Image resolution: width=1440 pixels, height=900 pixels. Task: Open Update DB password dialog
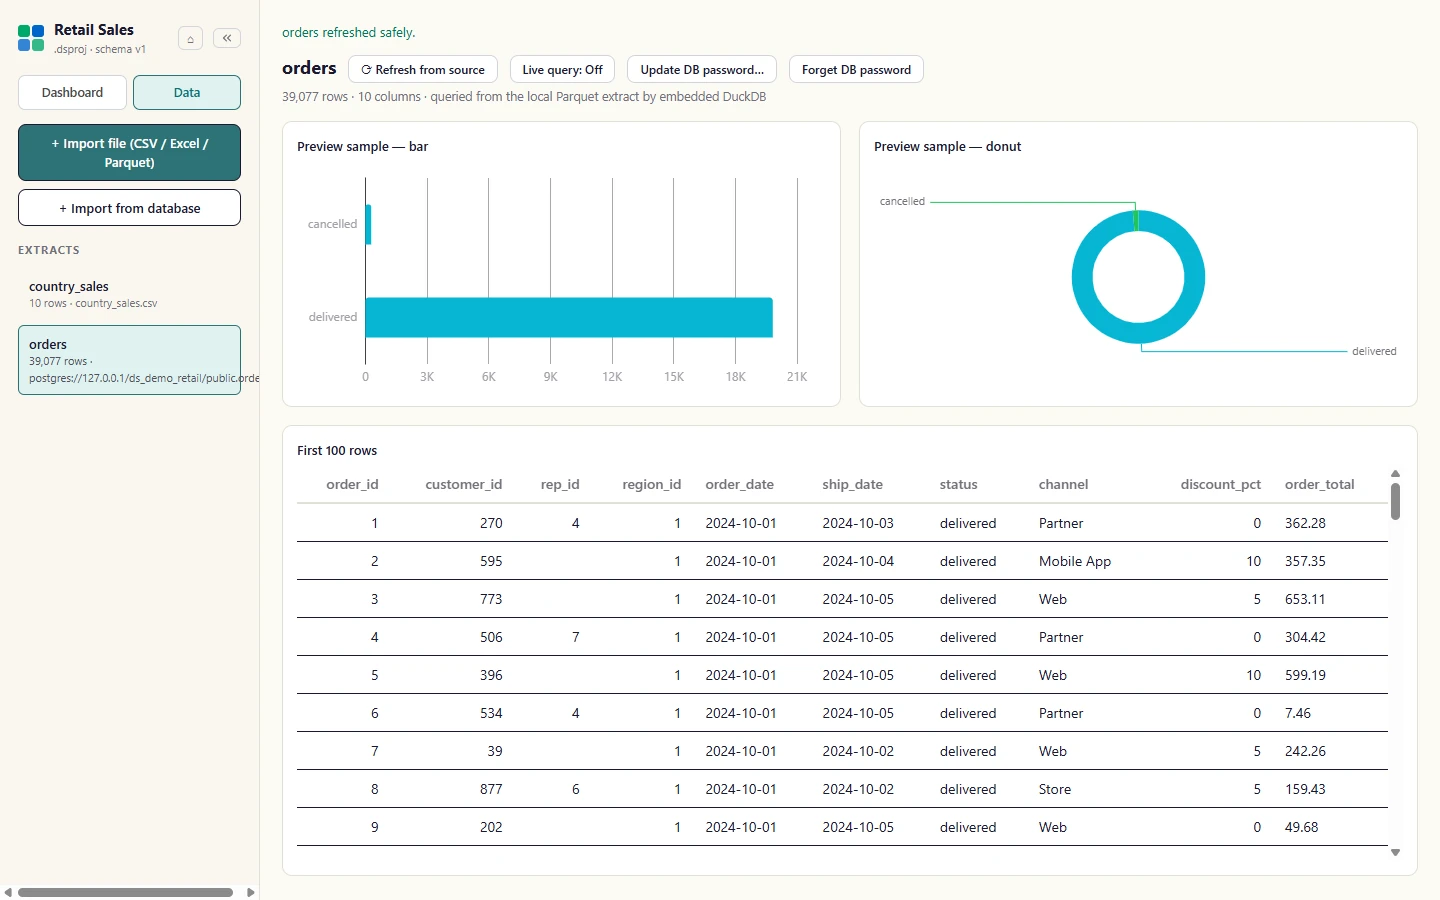coord(702,70)
